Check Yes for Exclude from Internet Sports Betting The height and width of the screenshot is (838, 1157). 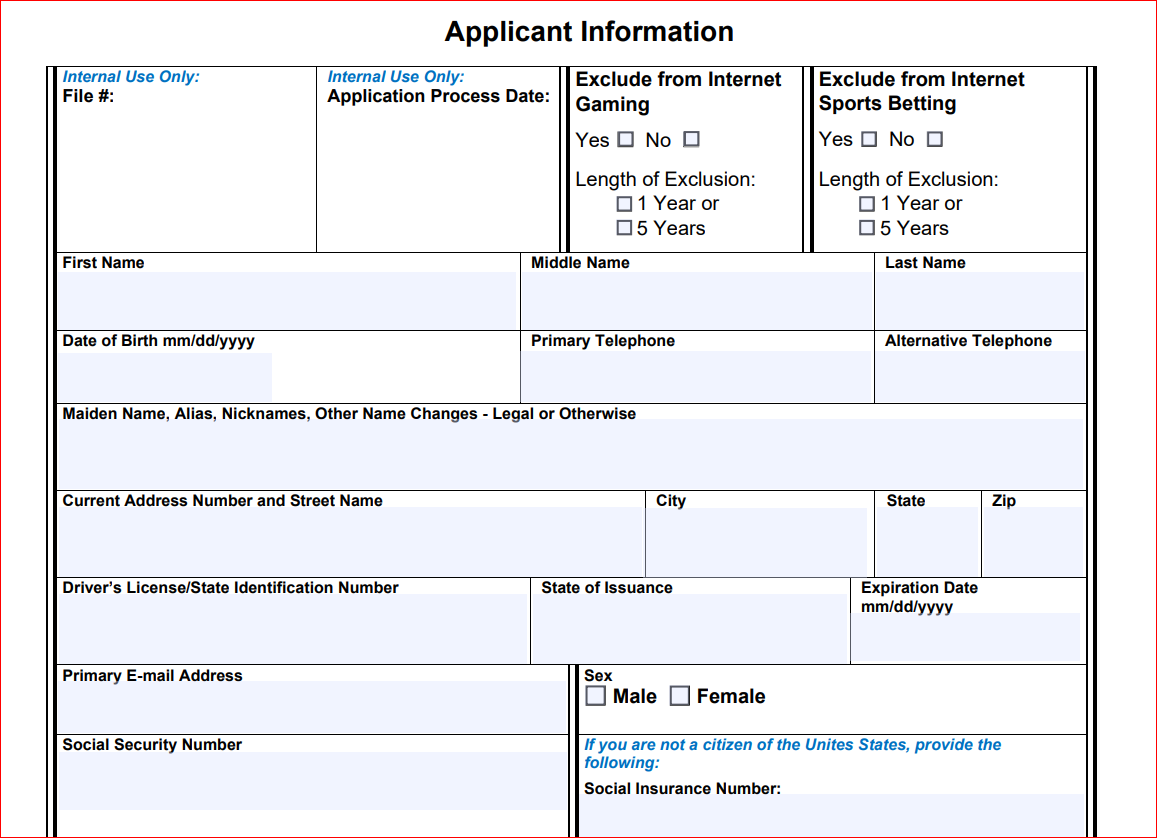(868, 139)
